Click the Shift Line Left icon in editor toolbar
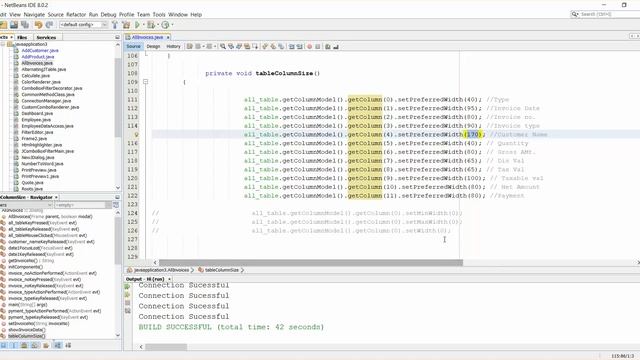The image size is (640, 360). pyautogui.click(x=292, y=47)
